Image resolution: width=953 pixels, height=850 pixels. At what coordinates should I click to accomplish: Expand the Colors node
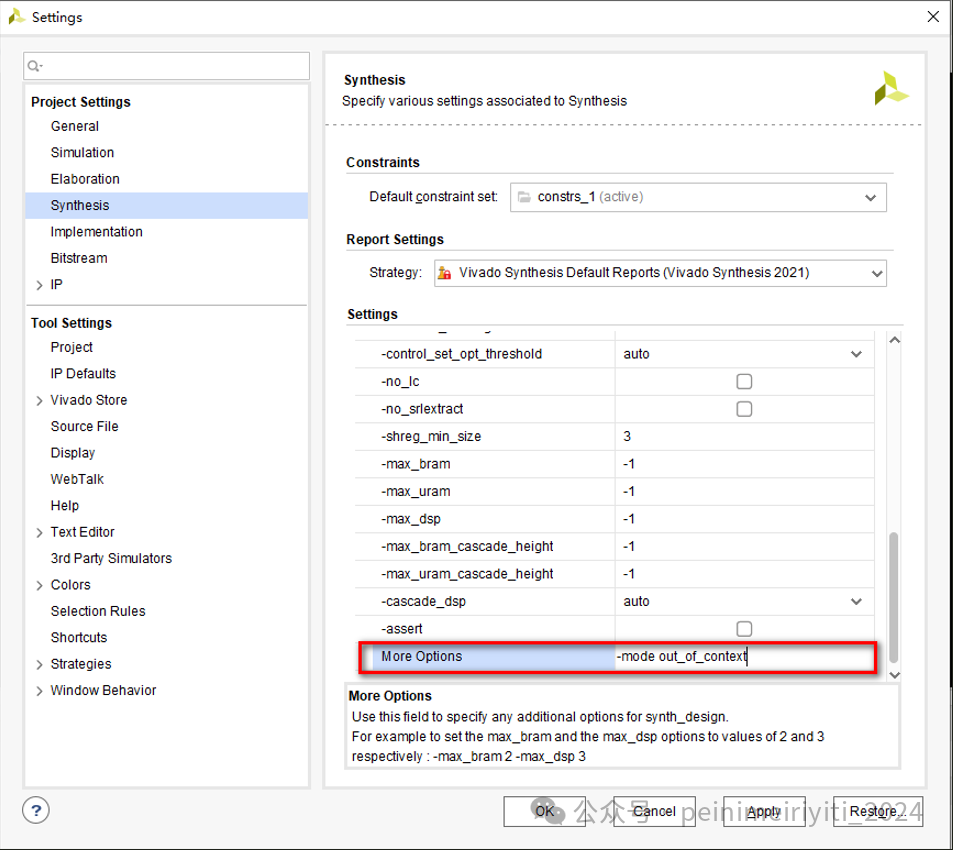(40, 585)
